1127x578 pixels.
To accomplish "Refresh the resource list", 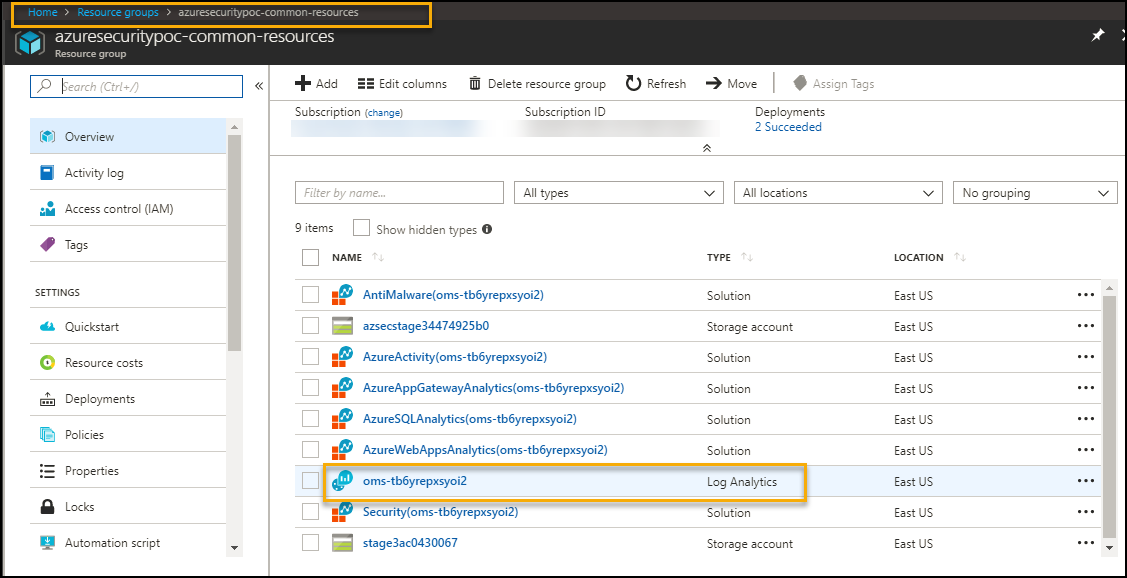I will coord(656,84).
